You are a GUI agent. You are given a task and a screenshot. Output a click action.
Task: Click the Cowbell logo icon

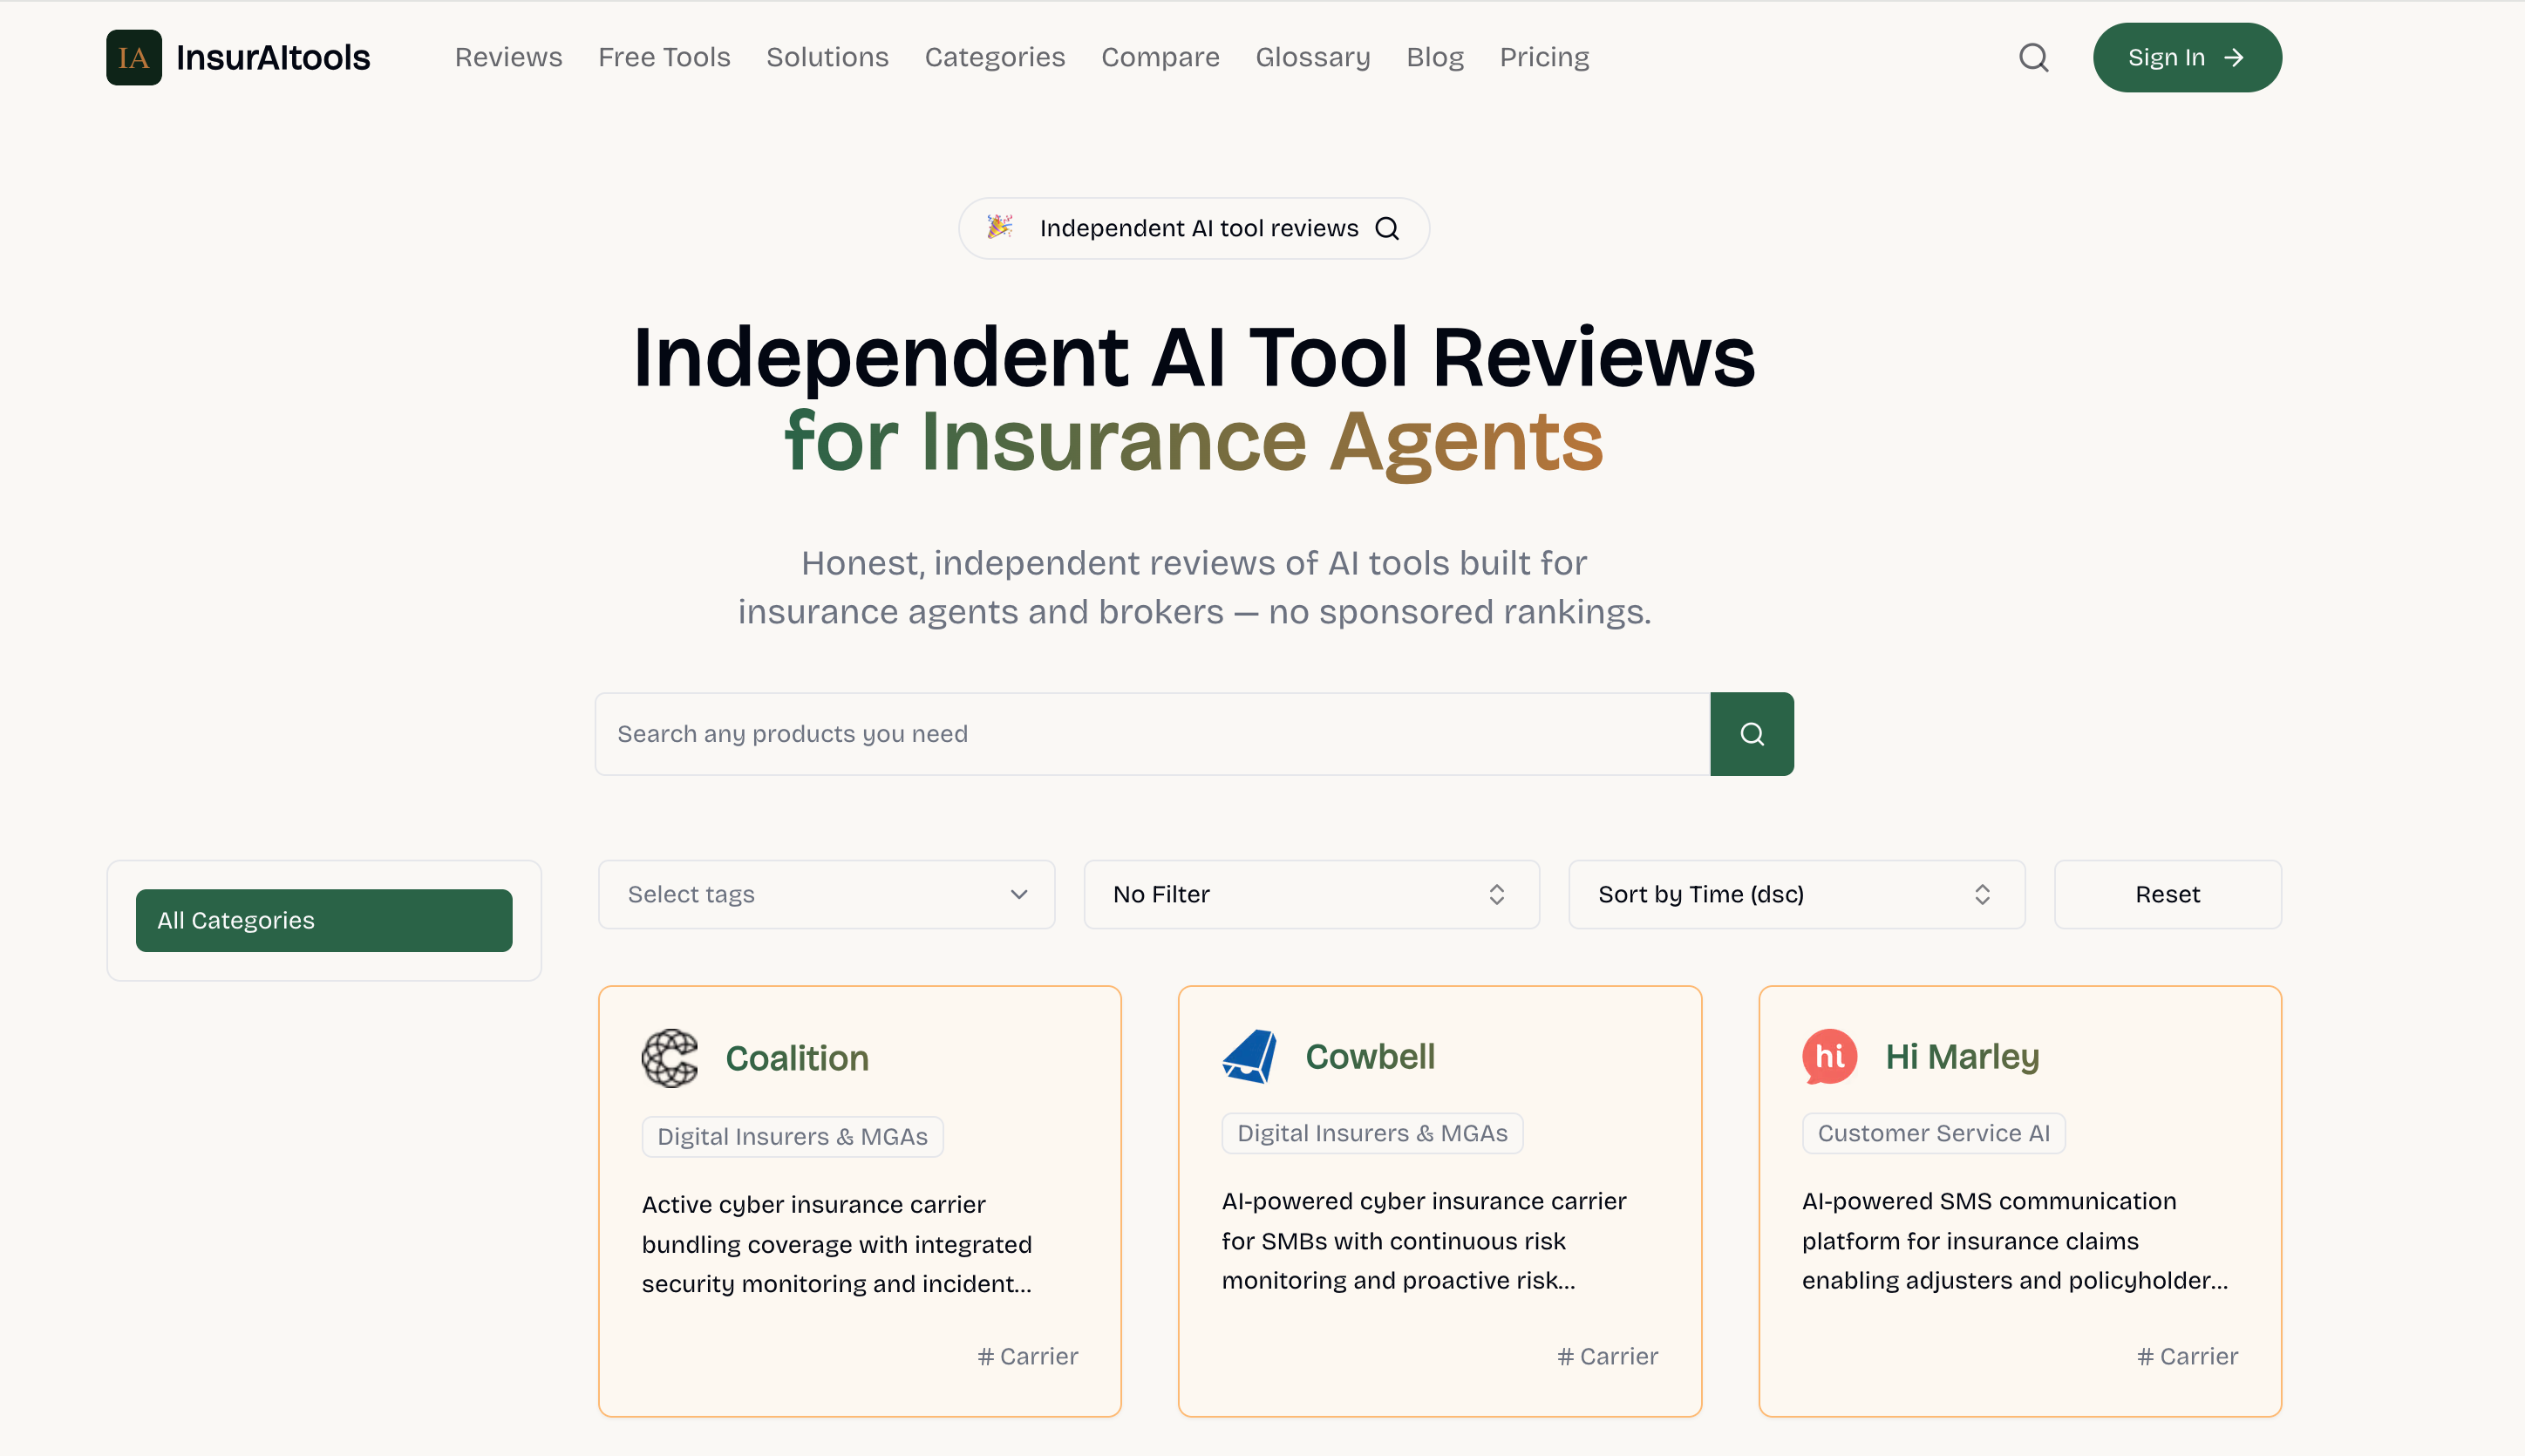[1249, 1056]
